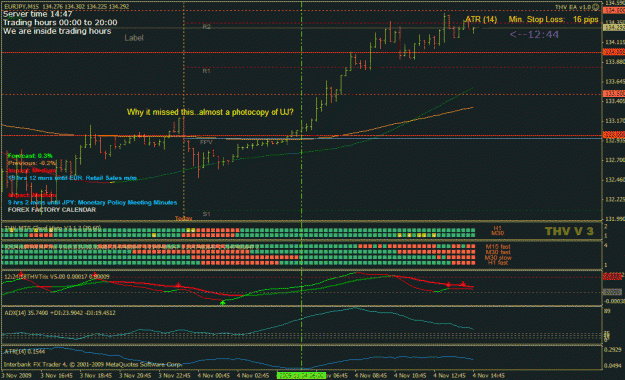
Task: Click 'FOREX FACTORY CALENDAR' label
Action: (x=52, y=210)
